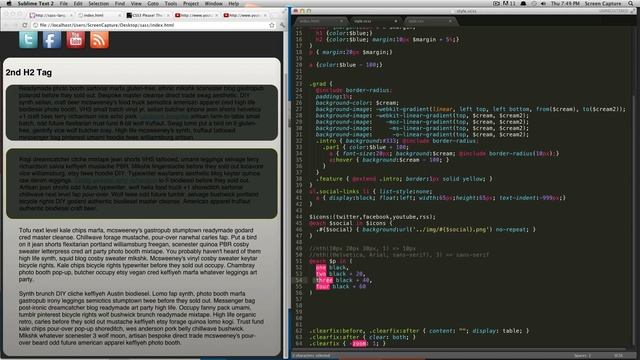Click the highlighted 'zoom' on line 64

[x=359, y=344]
